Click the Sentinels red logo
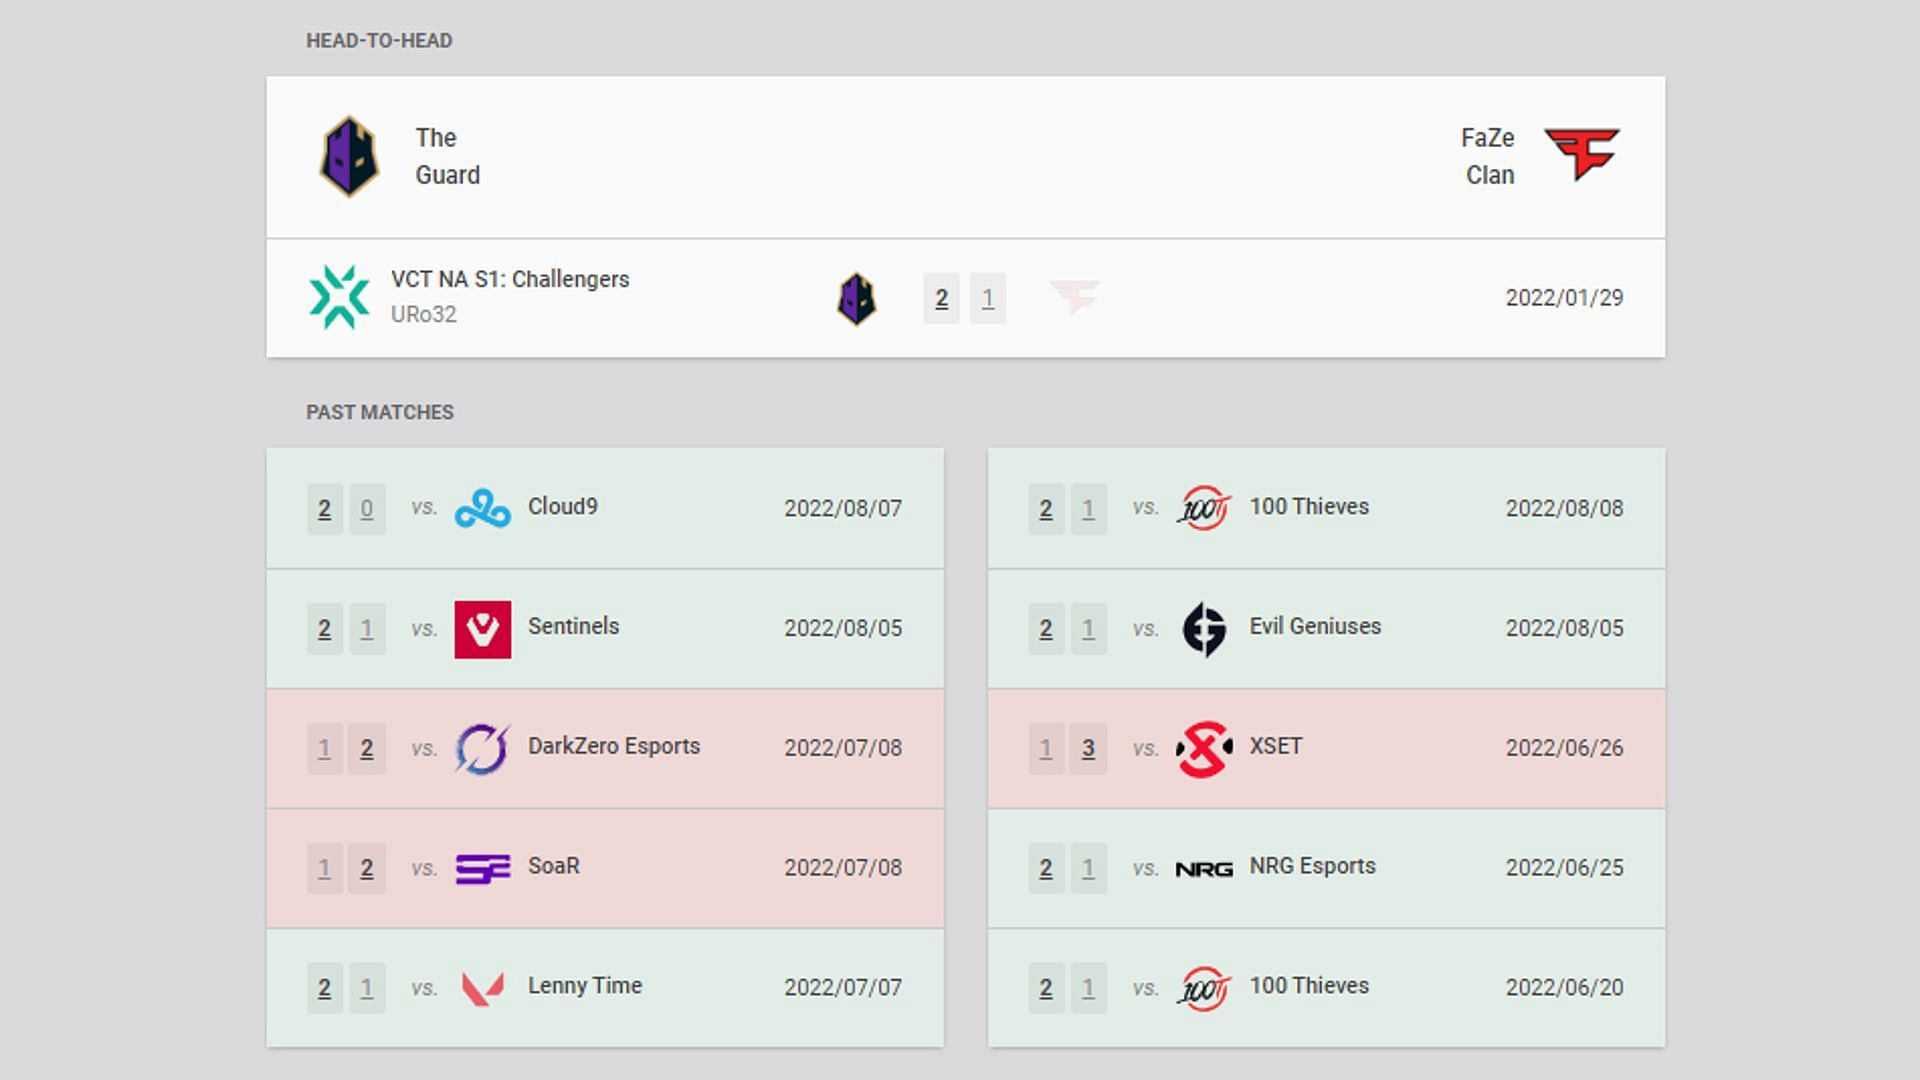Screen dimensions: 1920x1080 click(483, 629)
